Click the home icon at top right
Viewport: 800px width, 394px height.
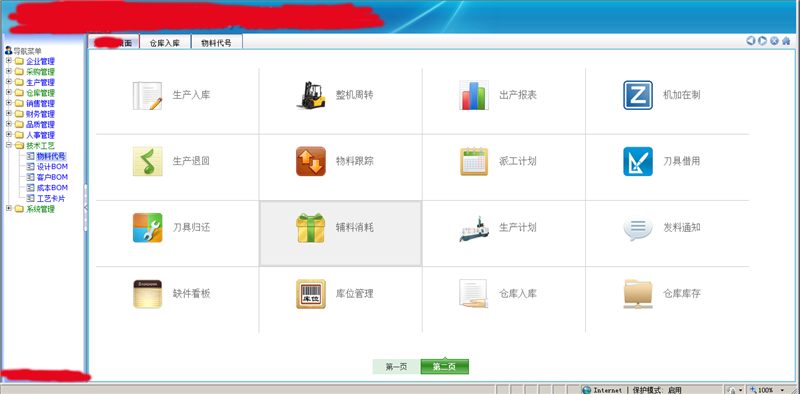click(786, 41)
